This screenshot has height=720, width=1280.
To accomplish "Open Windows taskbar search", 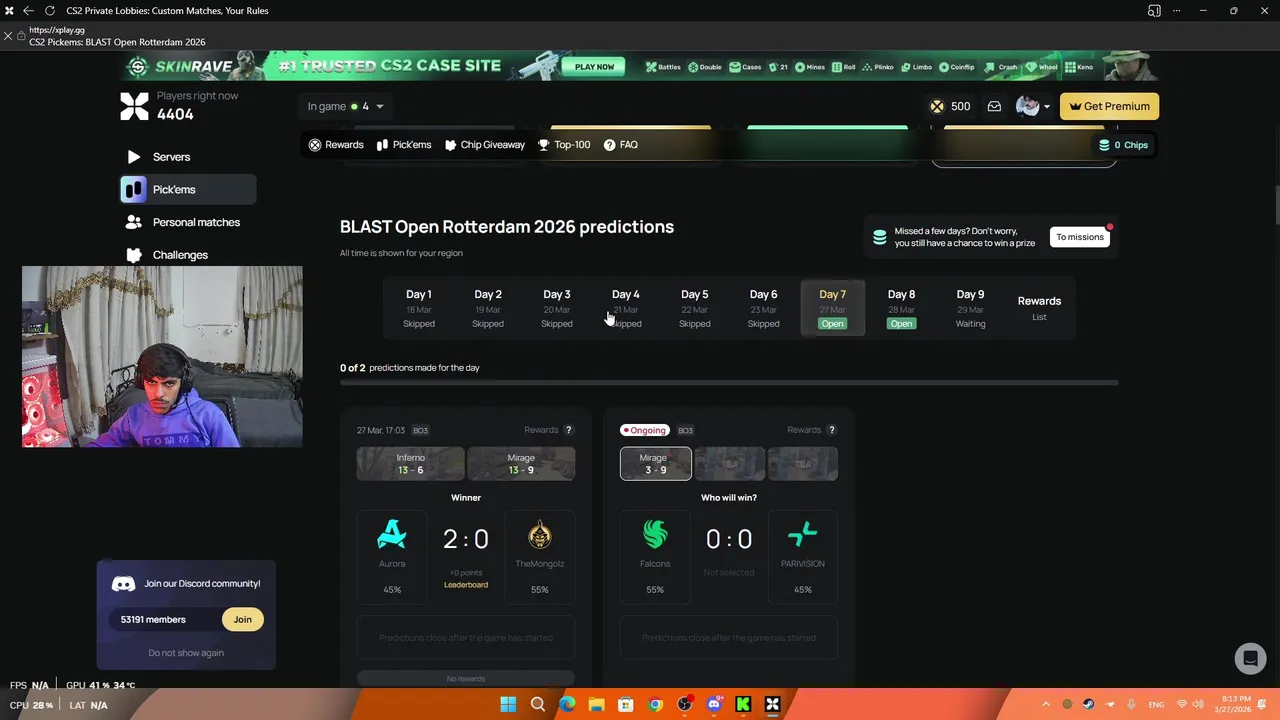I will click(x=538, y=705).
